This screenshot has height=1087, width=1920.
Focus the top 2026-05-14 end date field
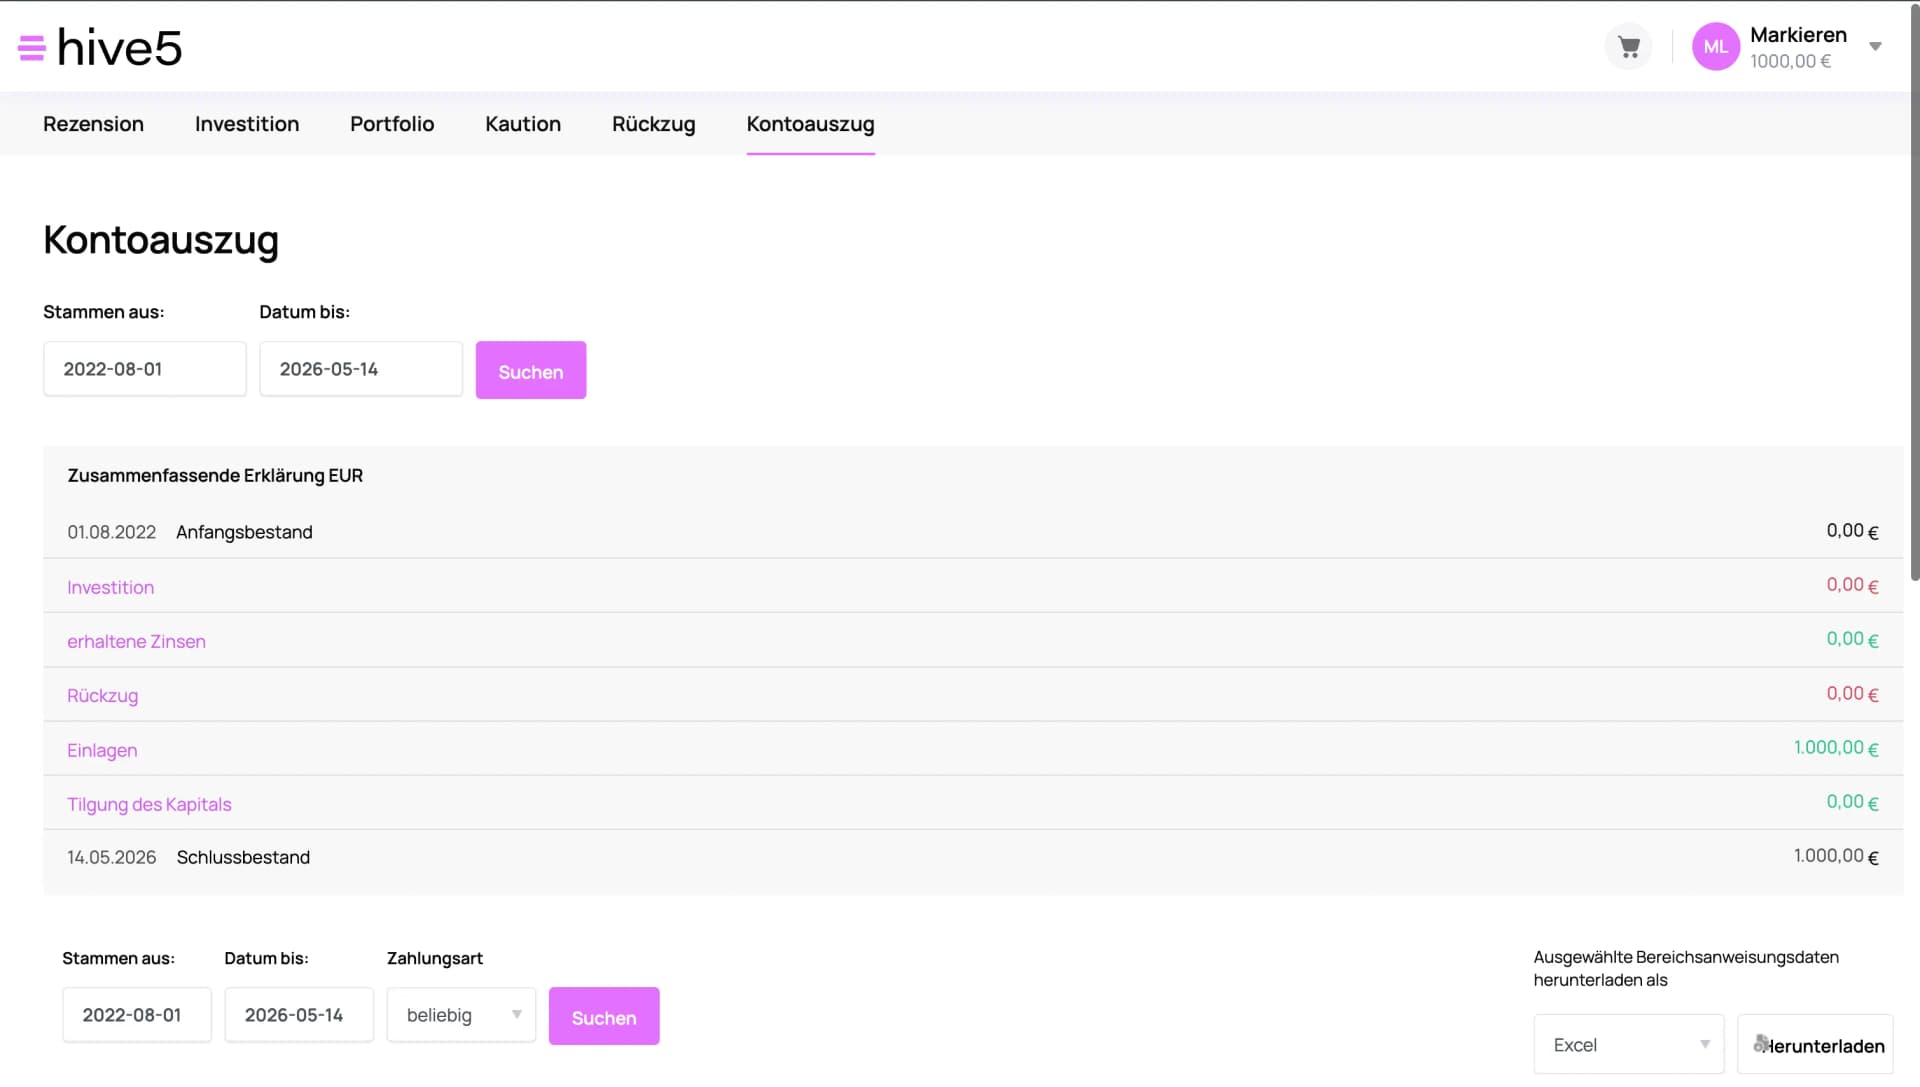361,369
